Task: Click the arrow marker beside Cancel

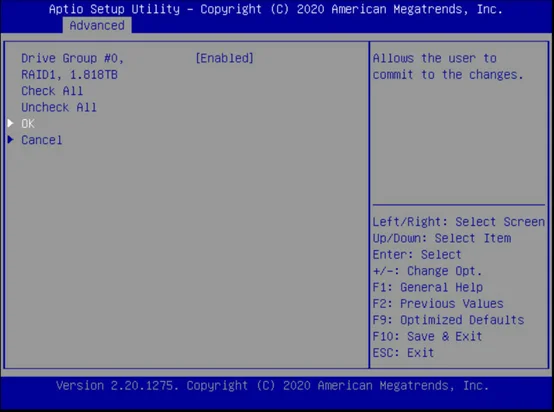Action: (11, 140)
